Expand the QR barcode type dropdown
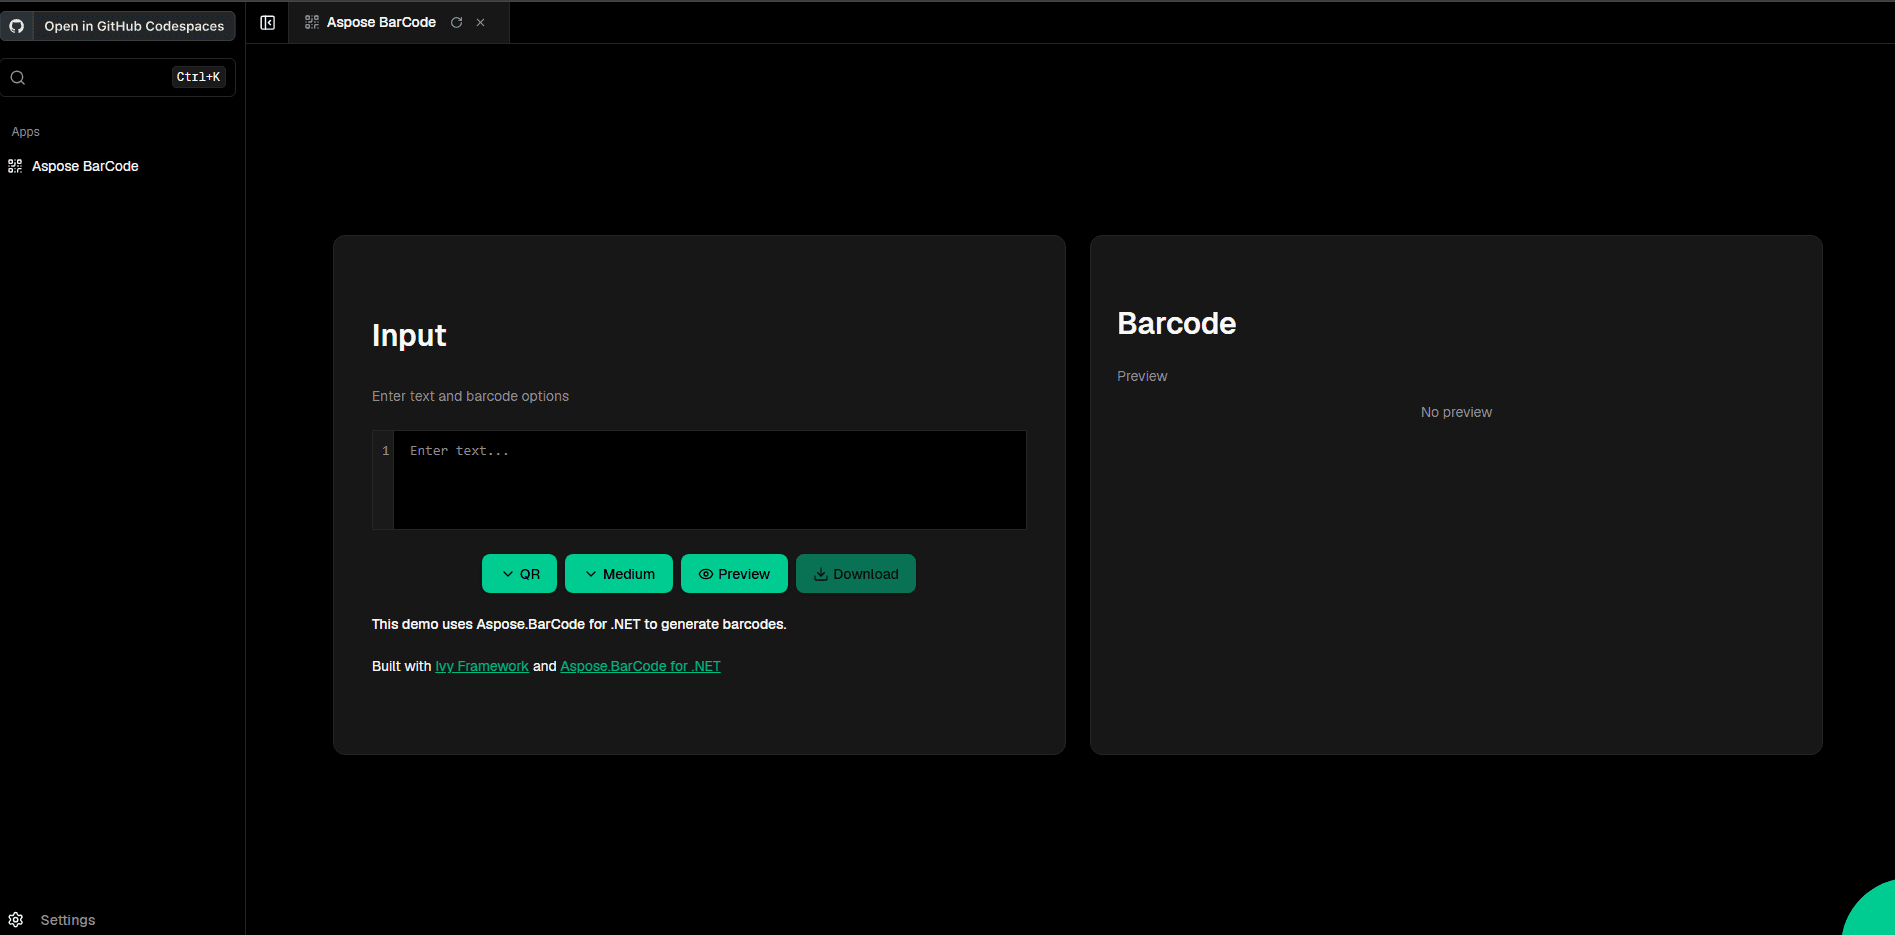 click(519, 573)
